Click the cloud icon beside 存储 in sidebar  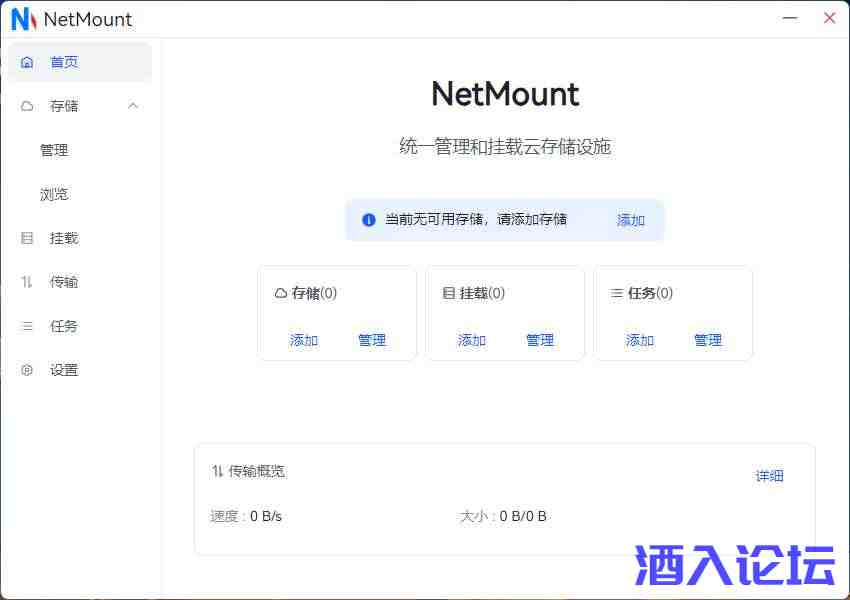[x=27, y=106]
